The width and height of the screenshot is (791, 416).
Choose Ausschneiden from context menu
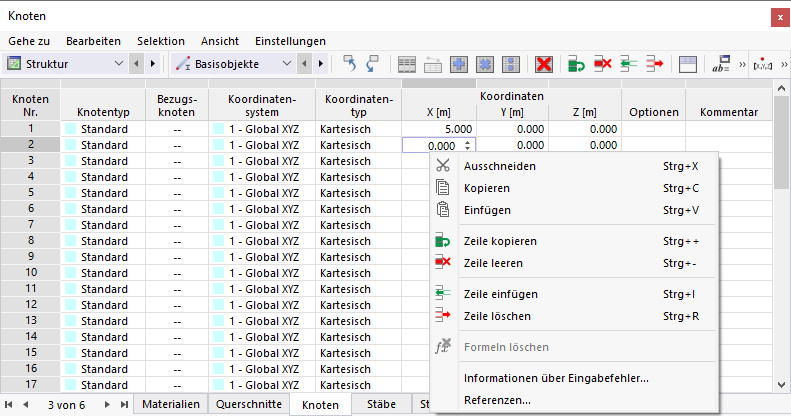pos(575,166)
